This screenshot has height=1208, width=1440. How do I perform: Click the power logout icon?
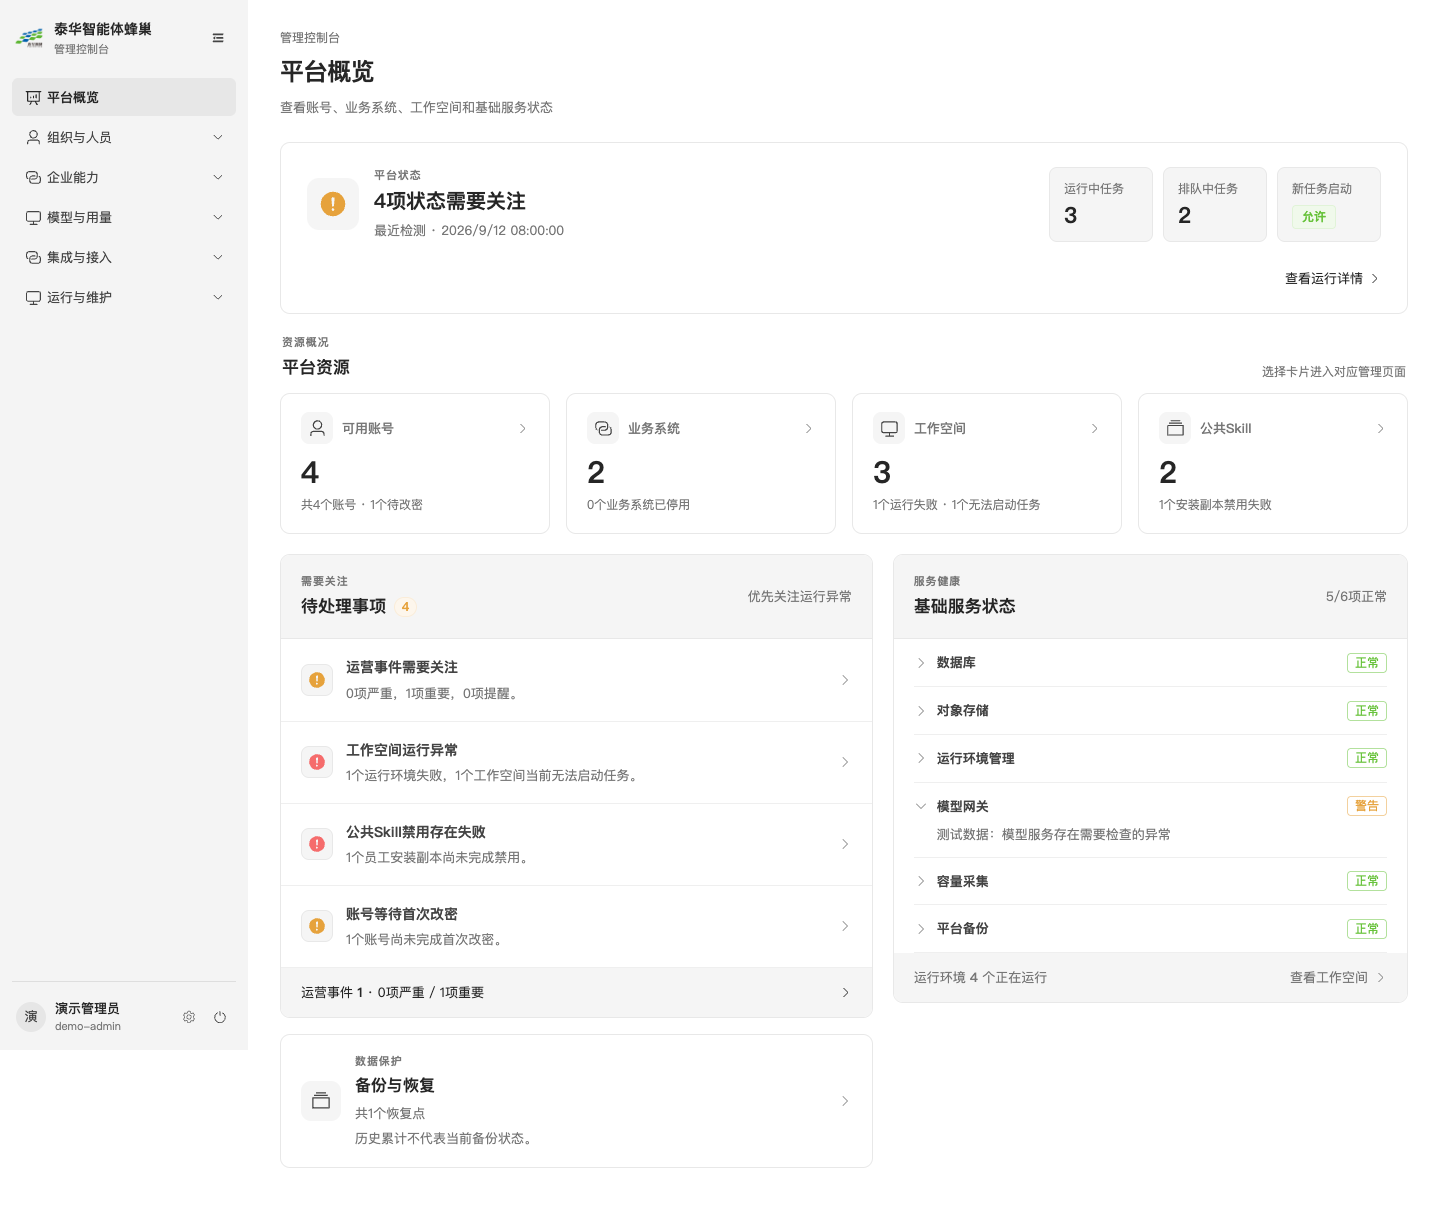(x=220, y=1017)
